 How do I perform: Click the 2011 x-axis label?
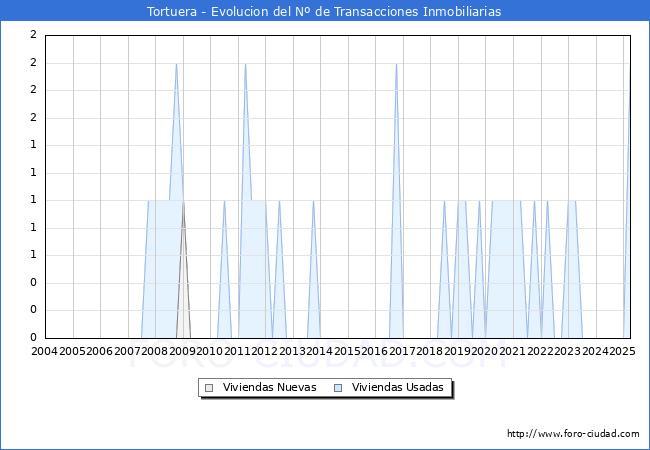[238, 351]
